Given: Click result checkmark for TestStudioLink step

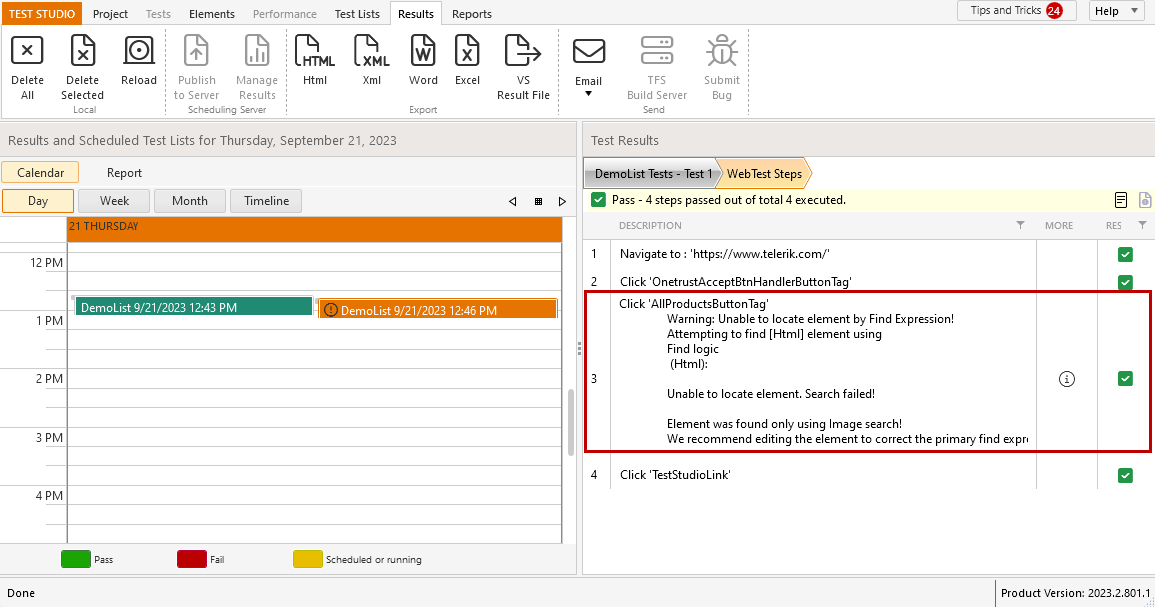Looking at the screenshot, I should 1125,475.
